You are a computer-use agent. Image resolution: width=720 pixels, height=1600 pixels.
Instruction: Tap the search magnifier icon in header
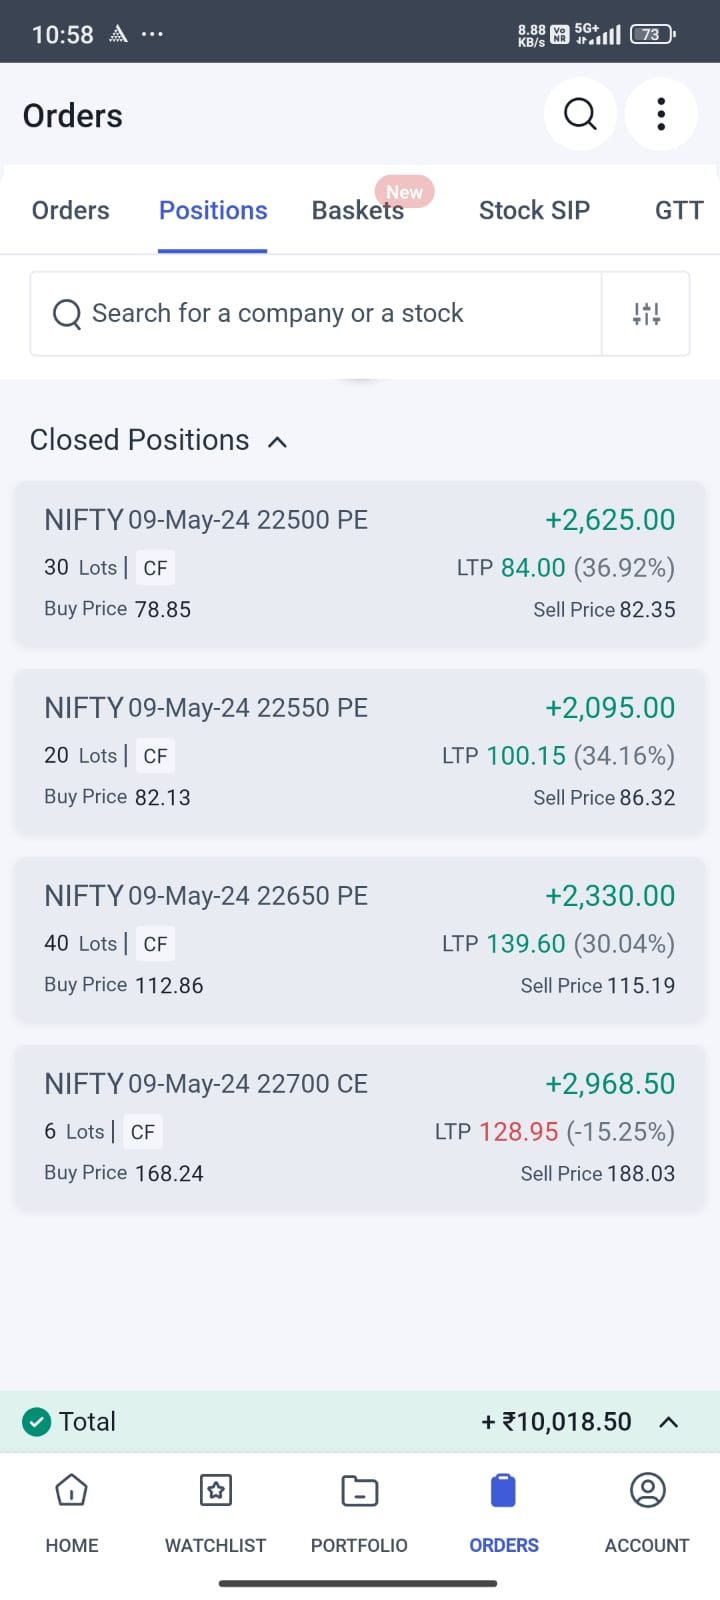pyautogui.click(x=580, y=114)
